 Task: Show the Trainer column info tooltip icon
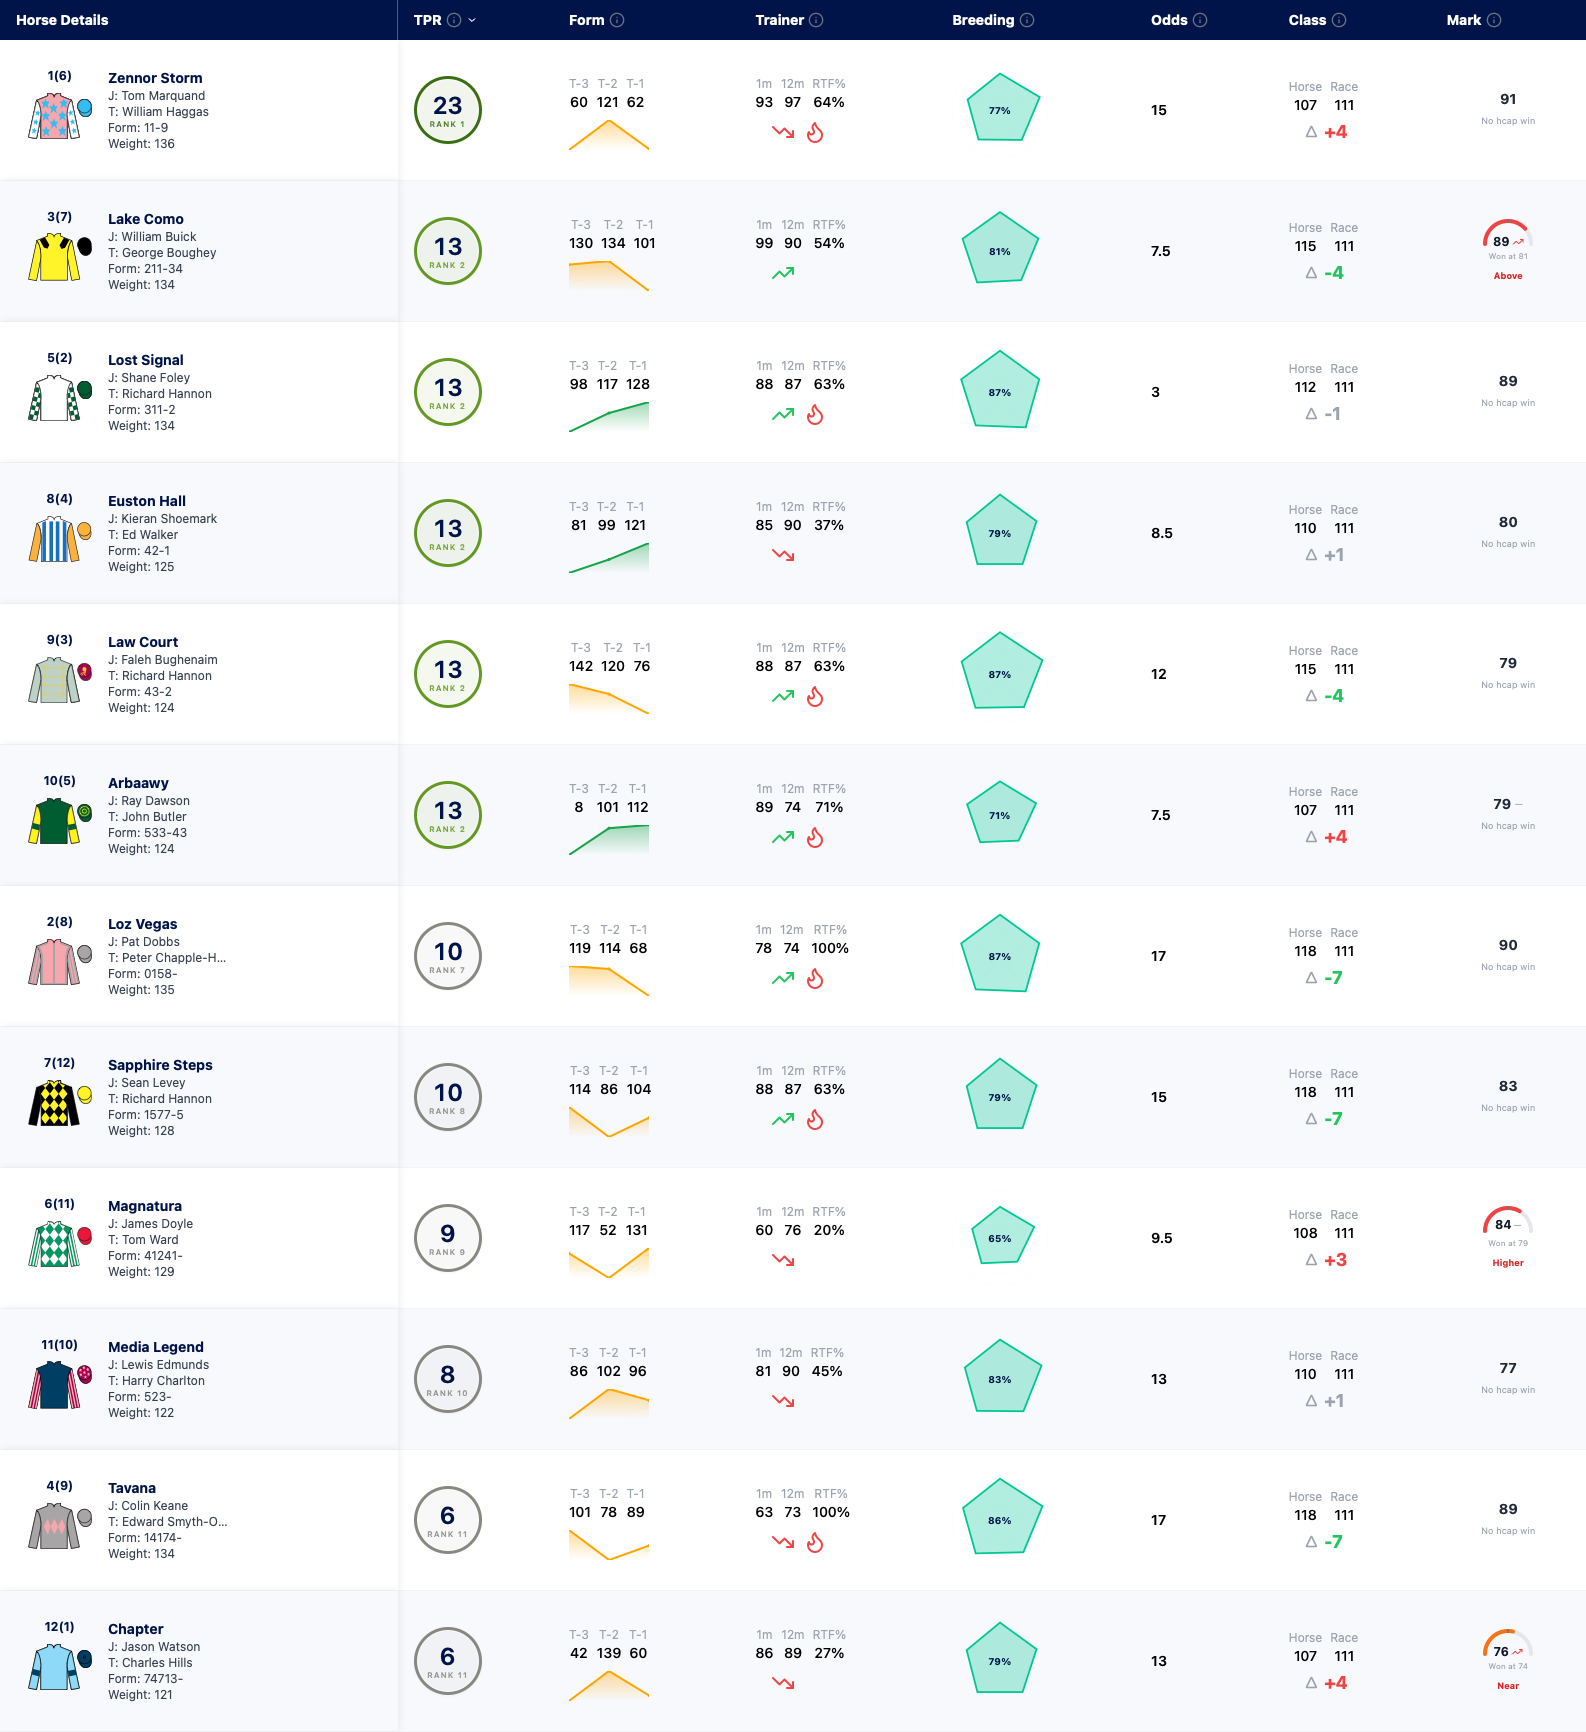coord(816,20)
